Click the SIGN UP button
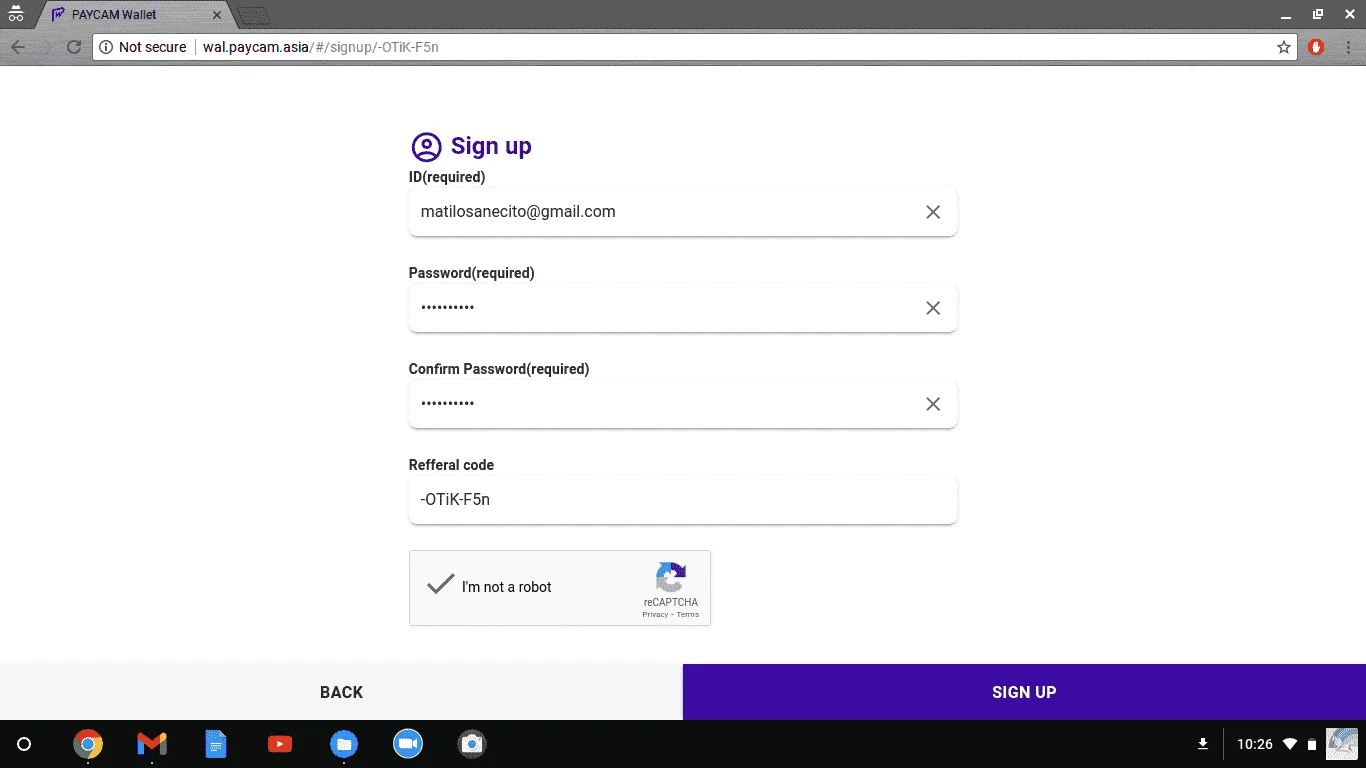 1024,692
